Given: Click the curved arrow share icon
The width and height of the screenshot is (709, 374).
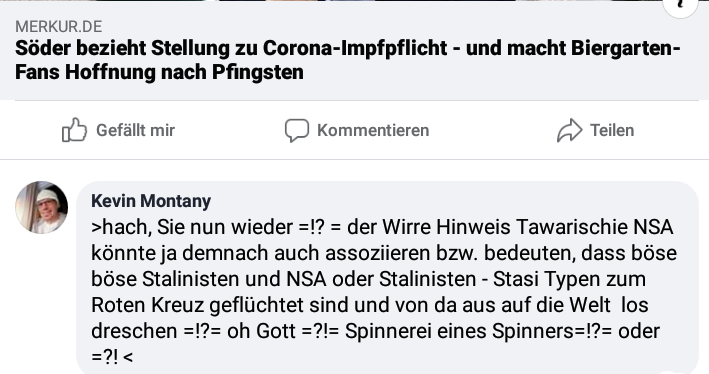Looking at the screenshot, I should tap(569, 130).
